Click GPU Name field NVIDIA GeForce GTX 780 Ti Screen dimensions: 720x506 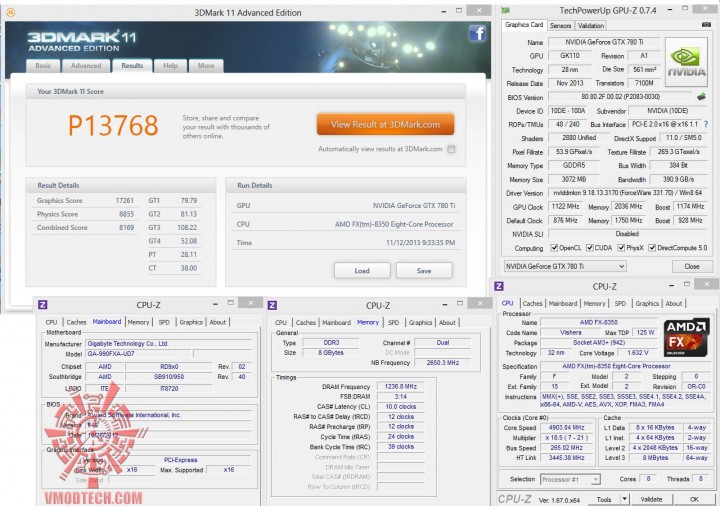point(604,42)
